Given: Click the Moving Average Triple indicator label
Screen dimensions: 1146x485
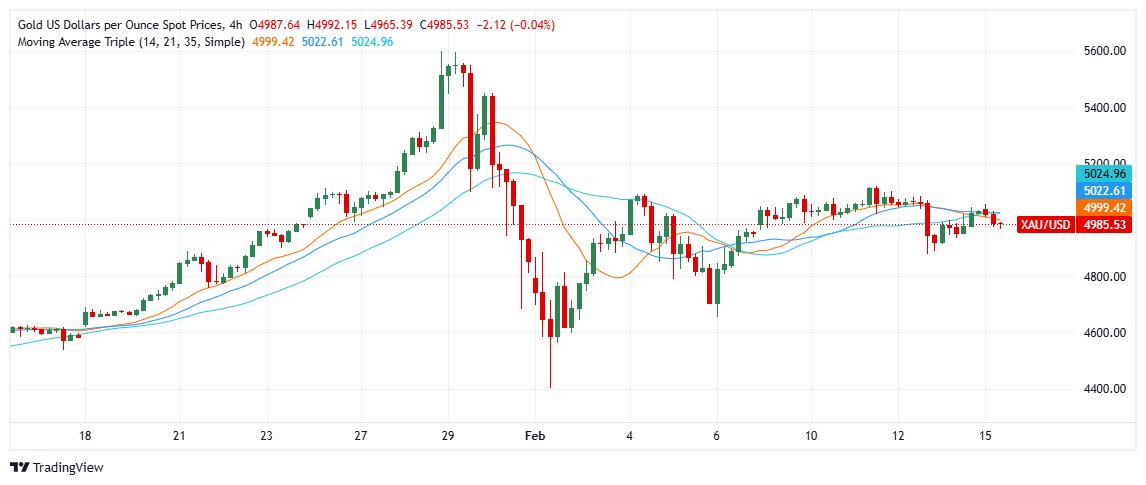Looking at the screenshot, I should 131,42.
